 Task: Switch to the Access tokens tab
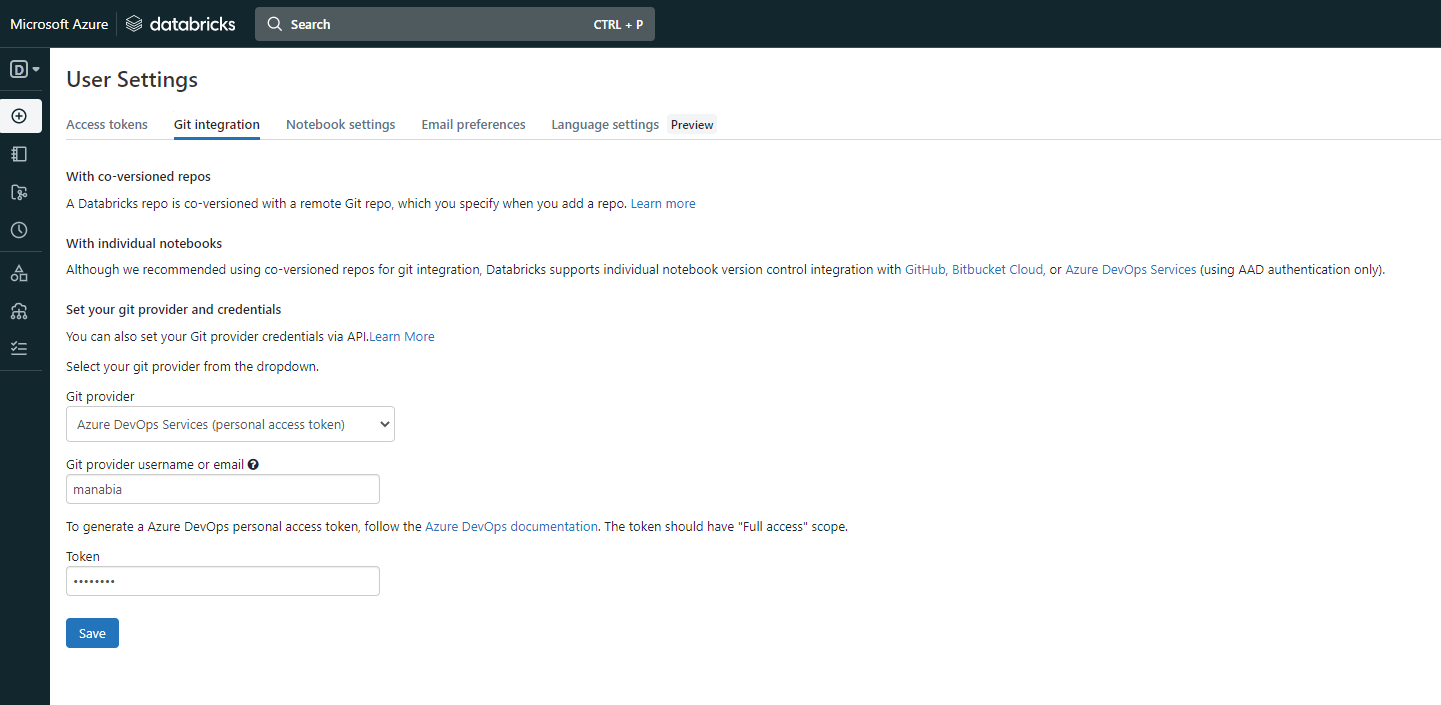tap(107, 125)
